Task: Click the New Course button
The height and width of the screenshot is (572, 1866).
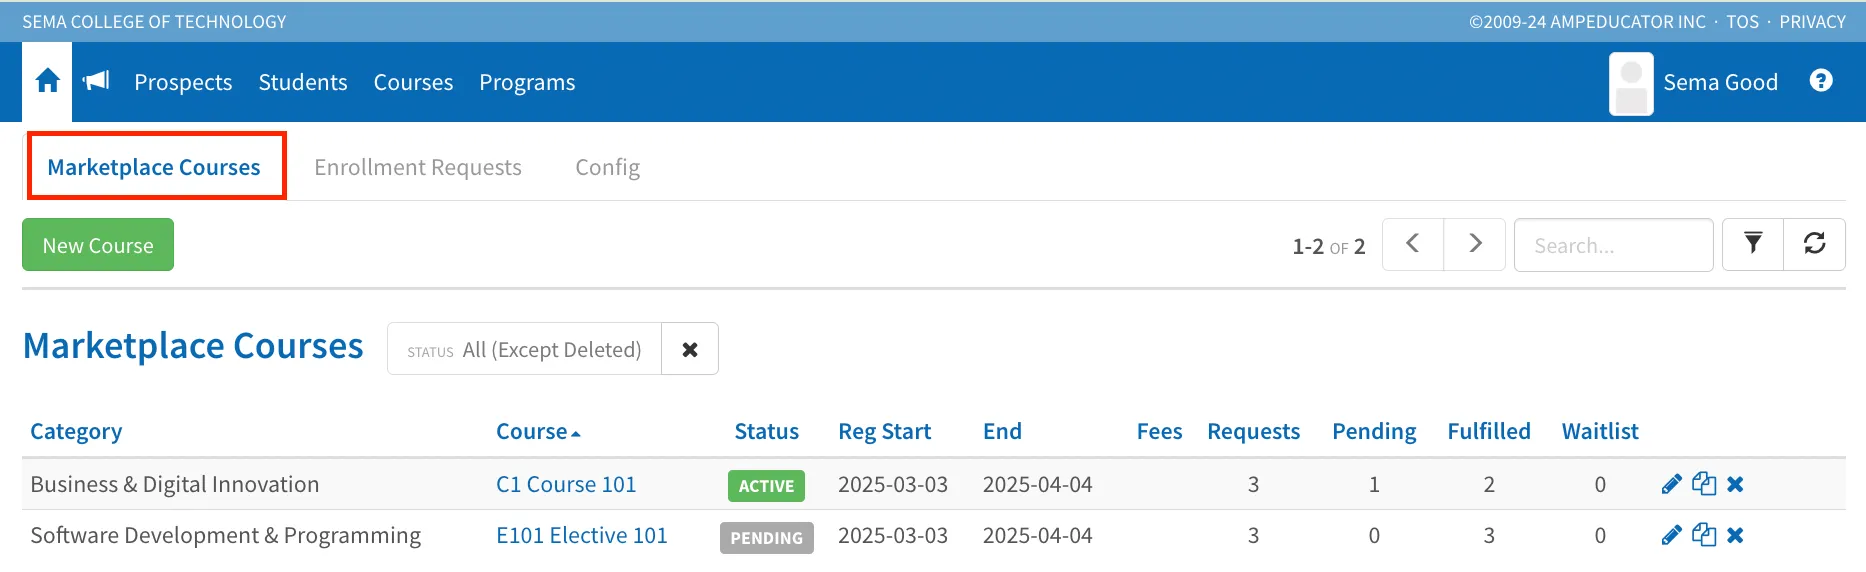Action: pyautogui.click(x=98, y=245)
